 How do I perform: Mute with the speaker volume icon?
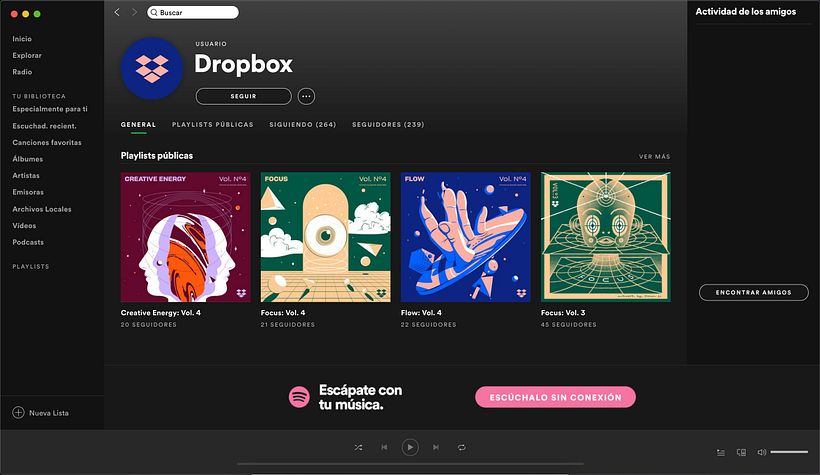(x=761, y=453)
